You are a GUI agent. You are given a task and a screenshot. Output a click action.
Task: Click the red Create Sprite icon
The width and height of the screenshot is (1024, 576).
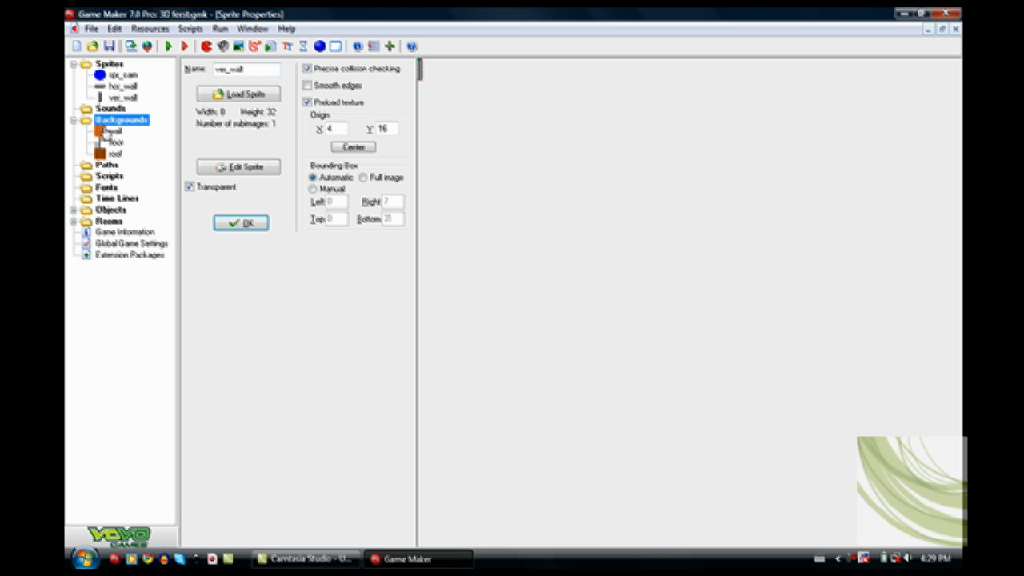coord(207,46)
